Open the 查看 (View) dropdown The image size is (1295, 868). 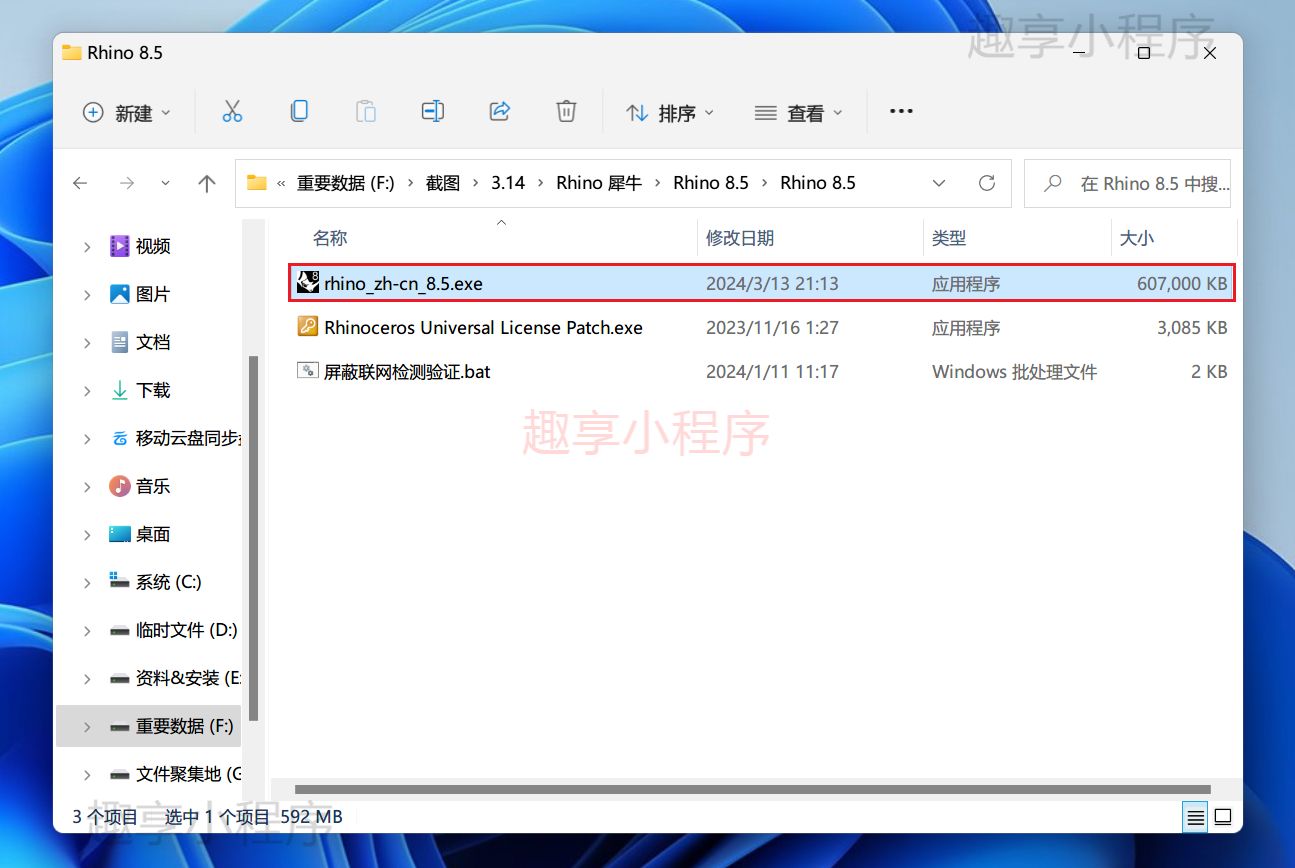[798, 113]
